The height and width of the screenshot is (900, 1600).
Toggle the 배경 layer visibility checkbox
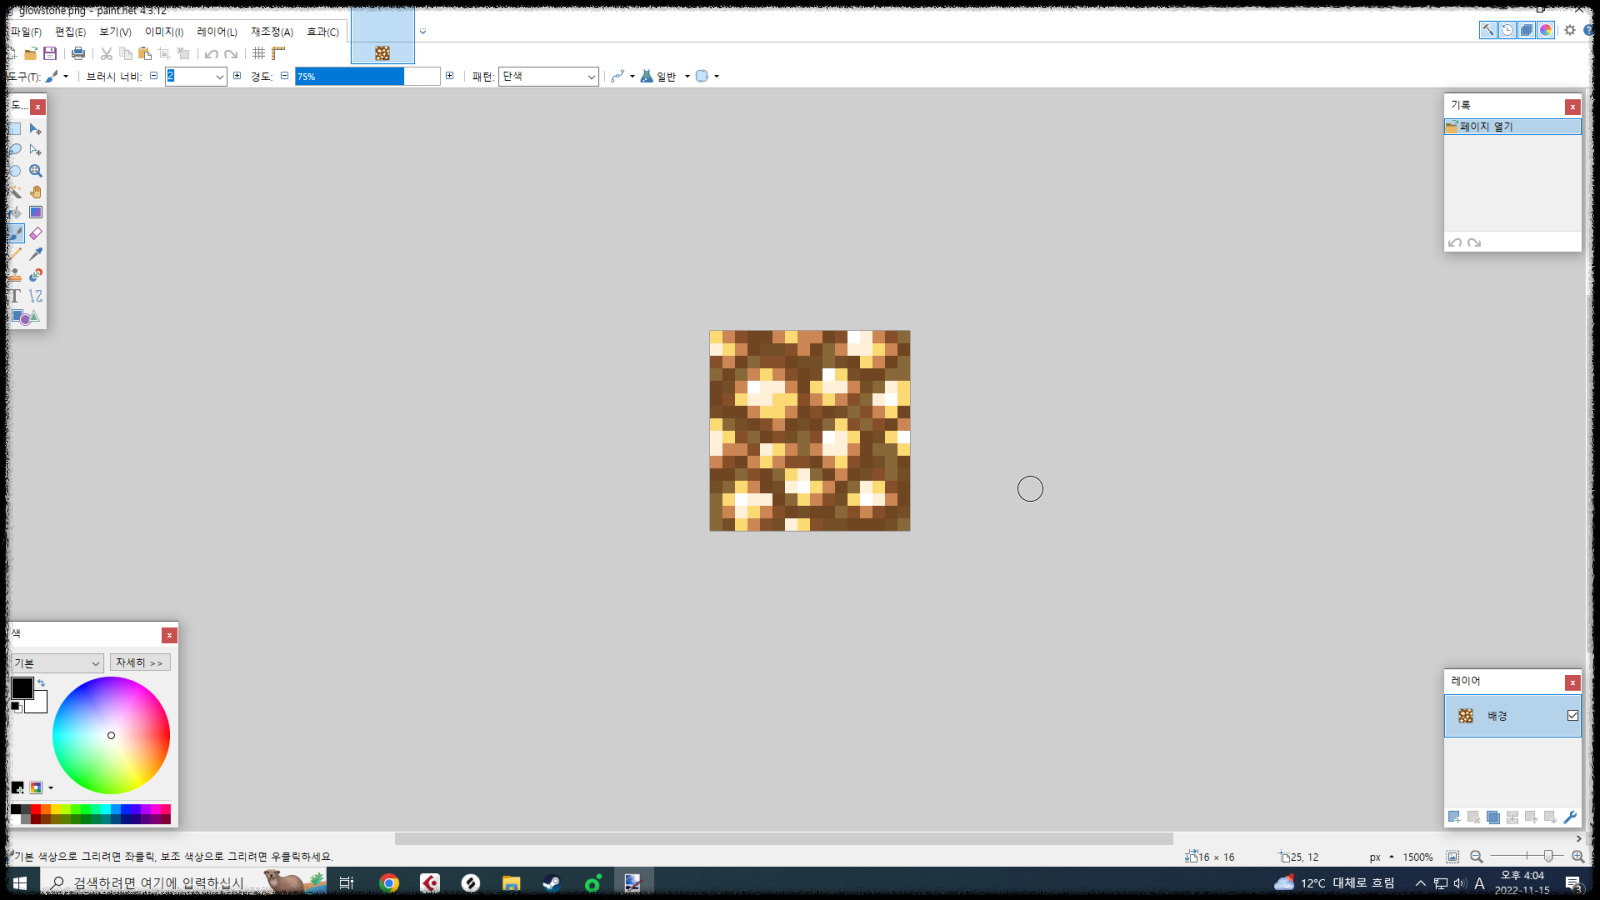coord(1573,716)
